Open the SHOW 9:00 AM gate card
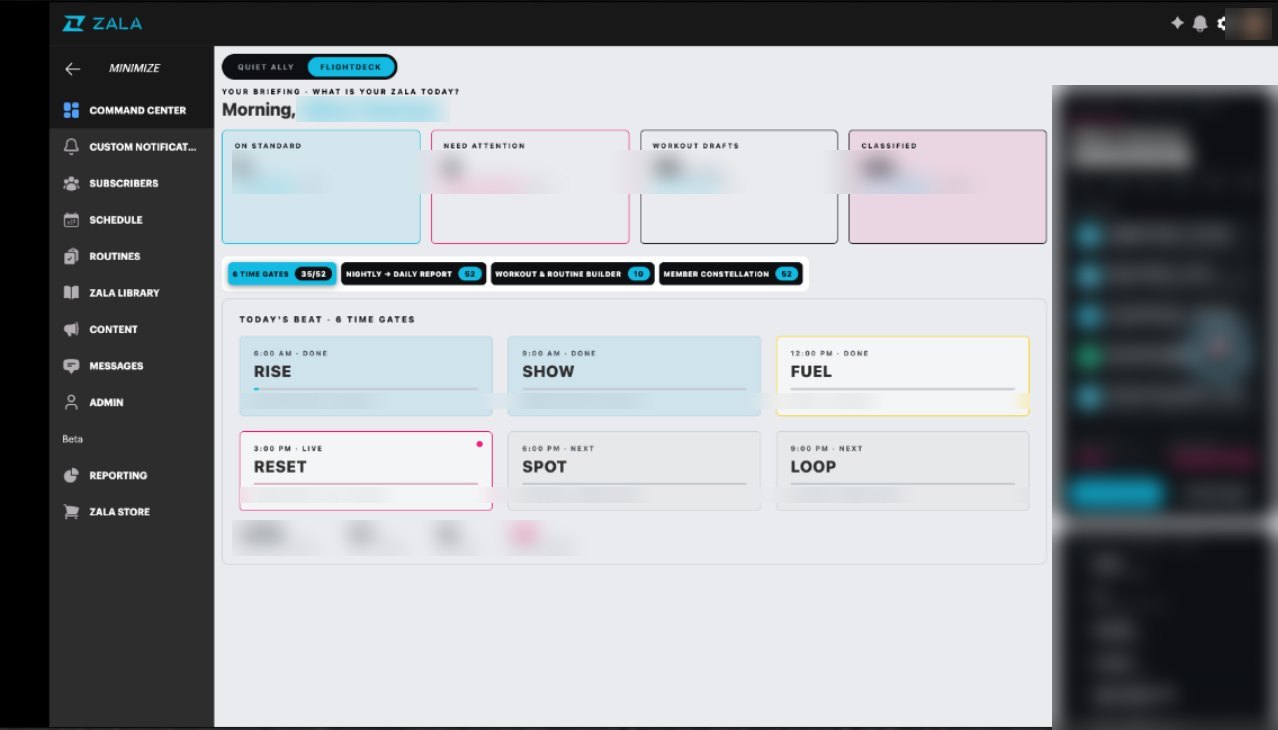 tap(634, 376)
